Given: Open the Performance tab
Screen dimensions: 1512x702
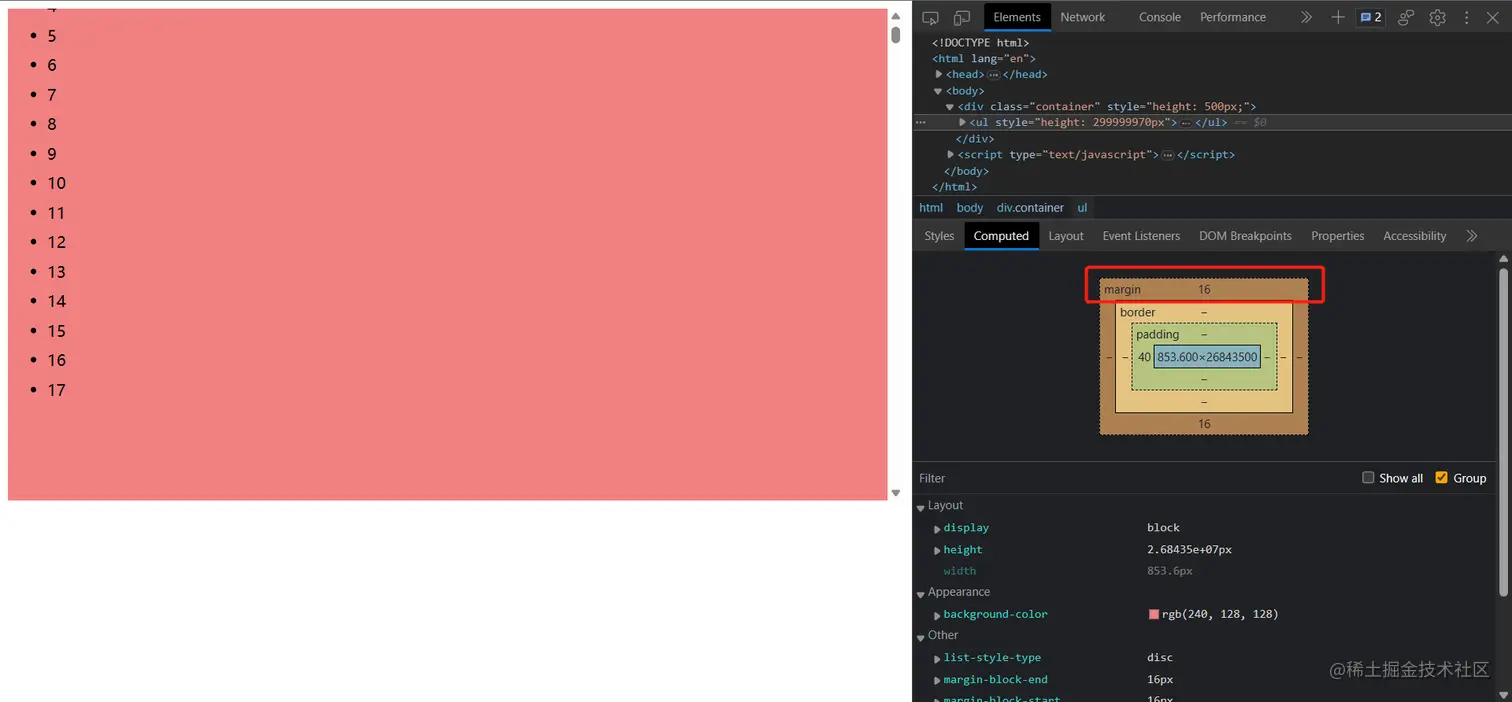Looking at the screenshot, I should 1233,17.
